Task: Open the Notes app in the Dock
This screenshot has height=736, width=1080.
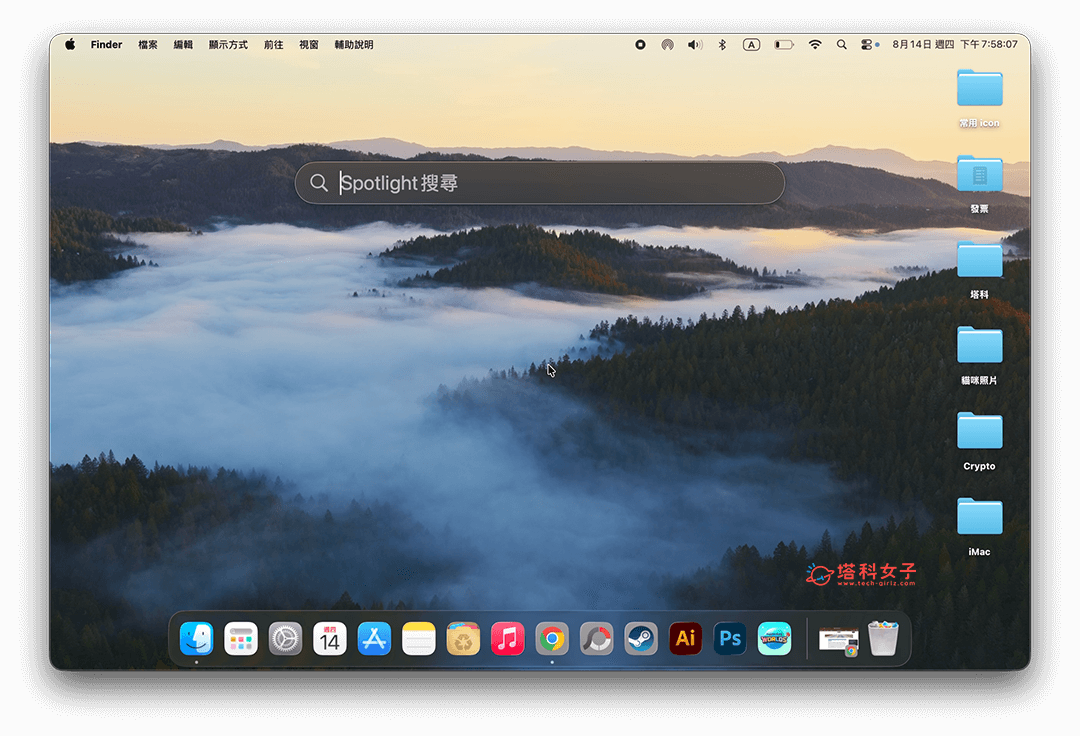Action: (418, 638)
